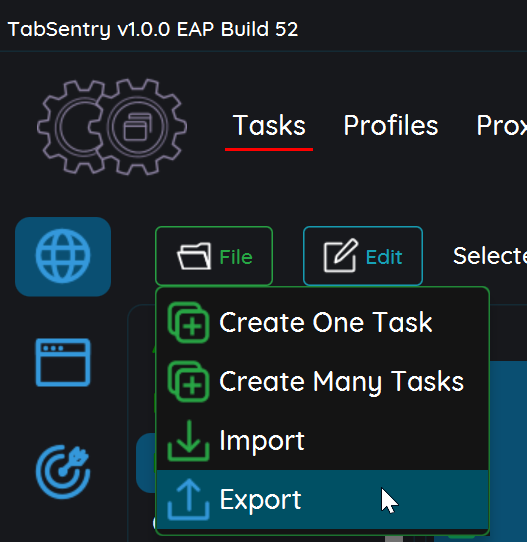Expand the Edit dropdown button
This screenshot has width=527, height=542.
coord(363,256)
